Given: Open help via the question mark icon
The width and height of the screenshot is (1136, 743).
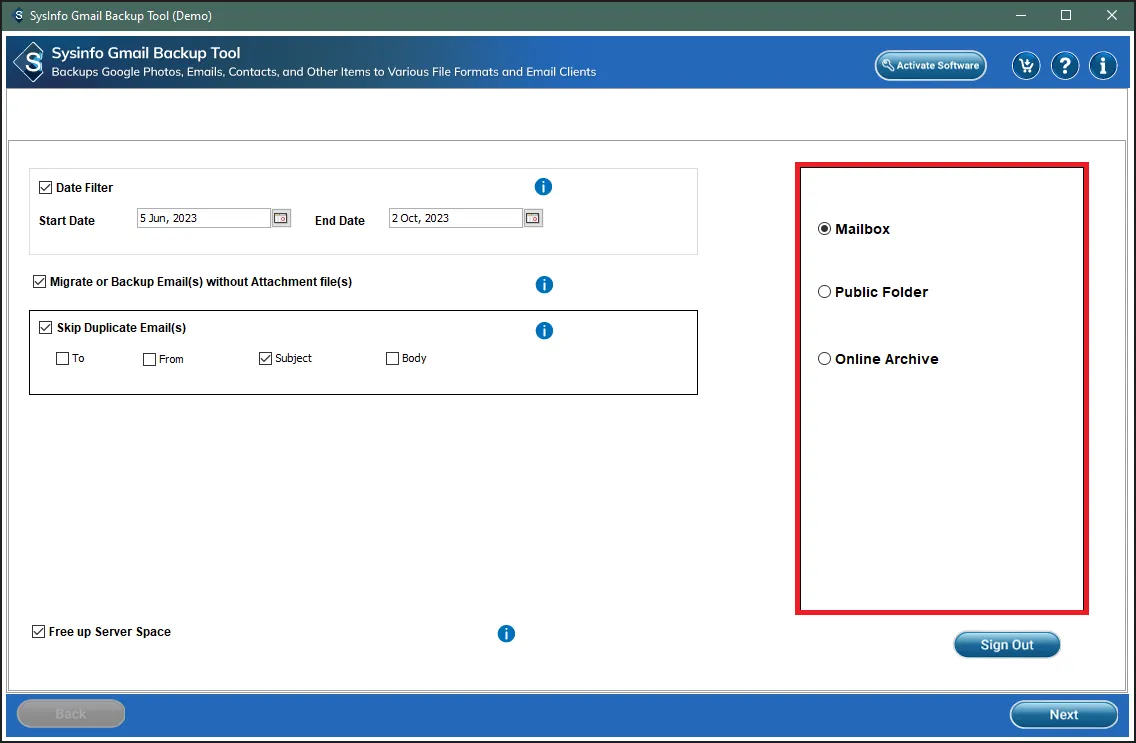Looking at the screenshot, I should coord(1065,66).
